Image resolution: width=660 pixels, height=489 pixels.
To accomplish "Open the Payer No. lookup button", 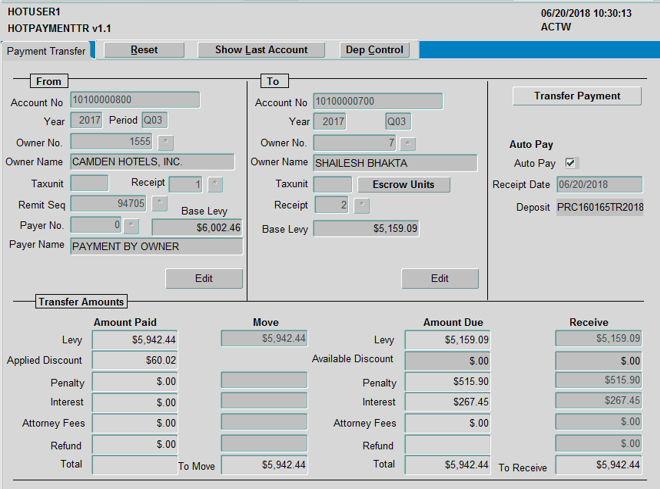I will [132, 226].
